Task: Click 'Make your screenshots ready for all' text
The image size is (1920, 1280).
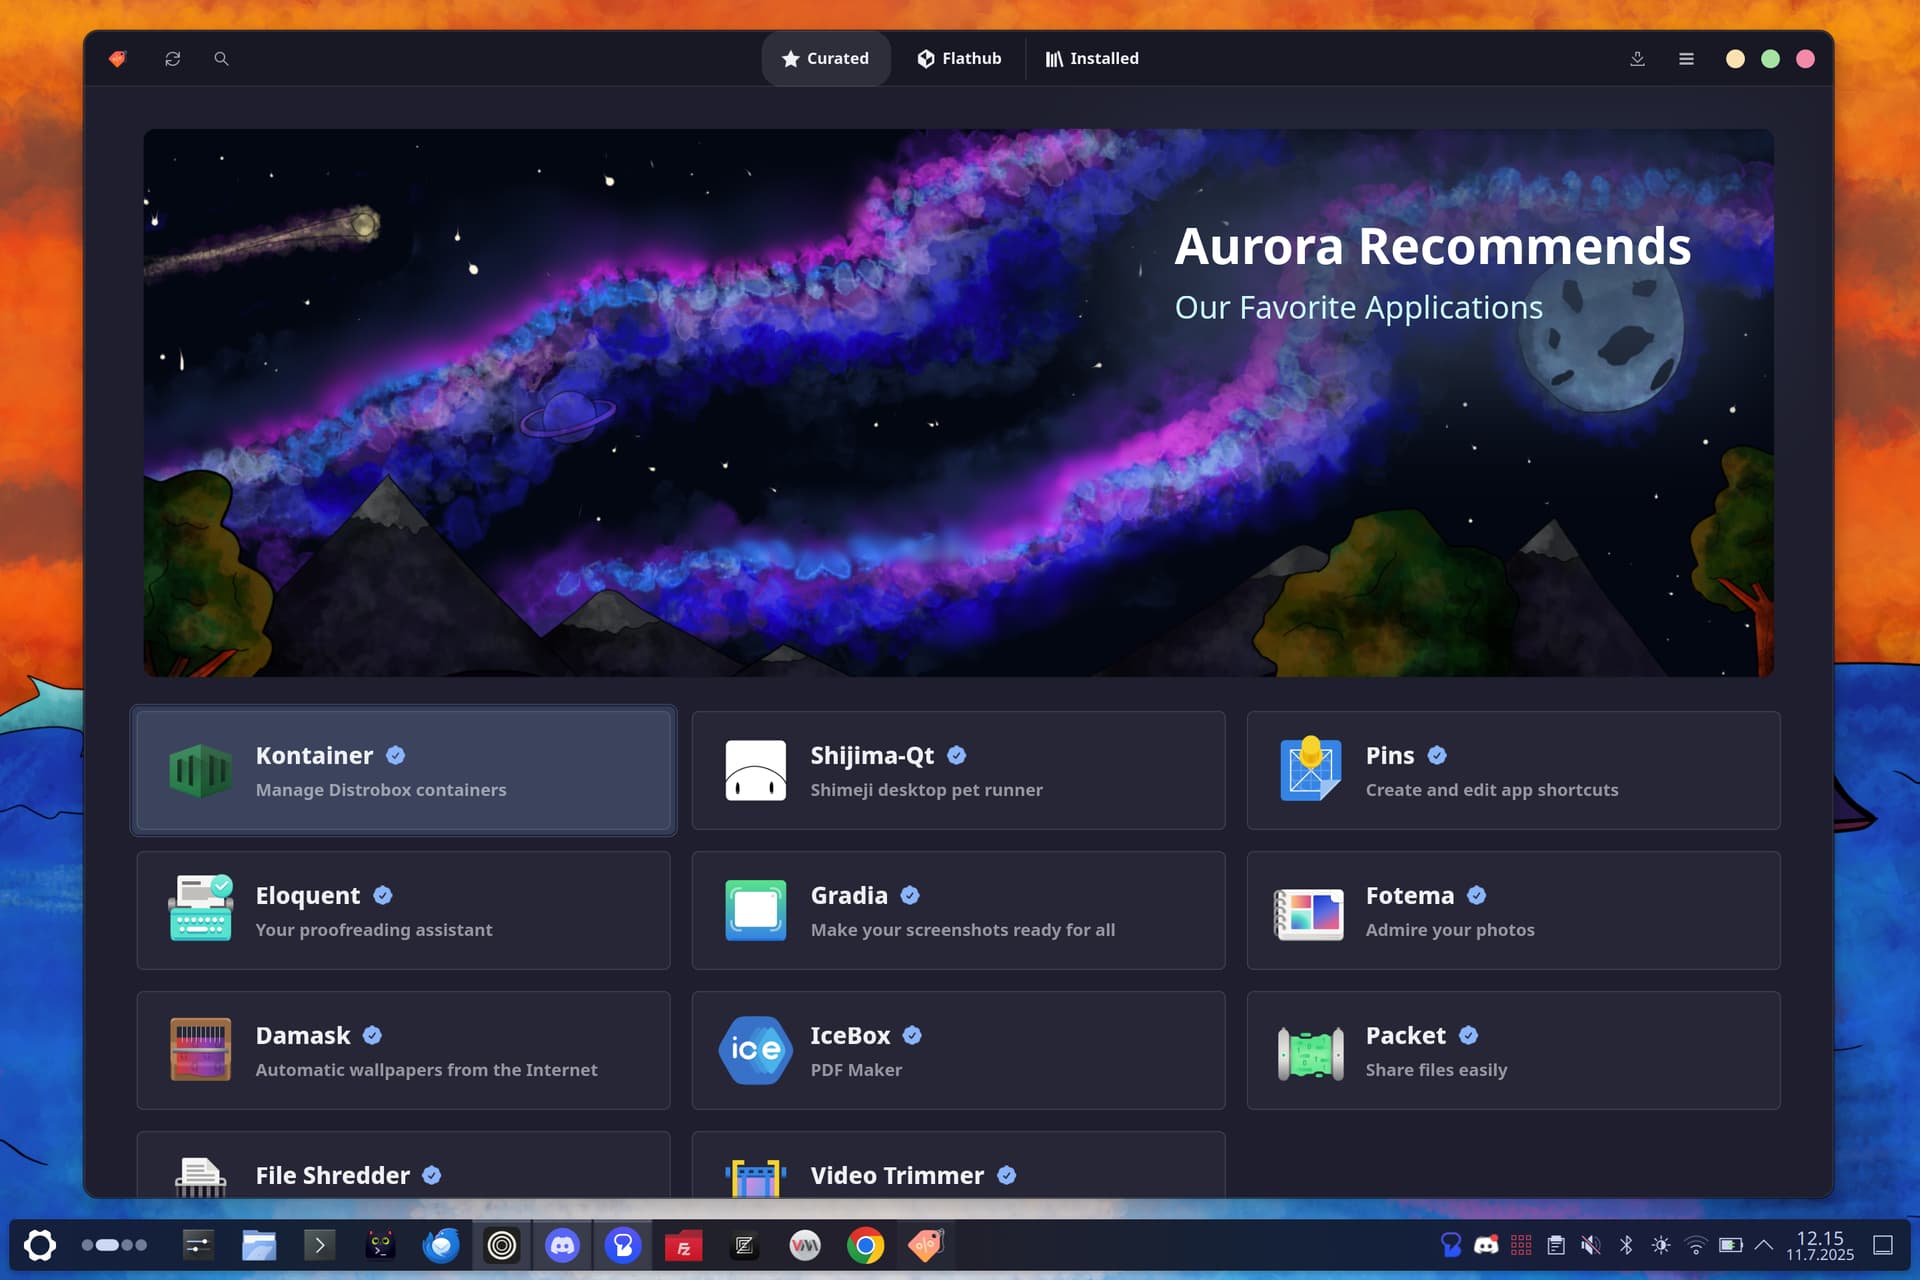Action: pos(963,930)
